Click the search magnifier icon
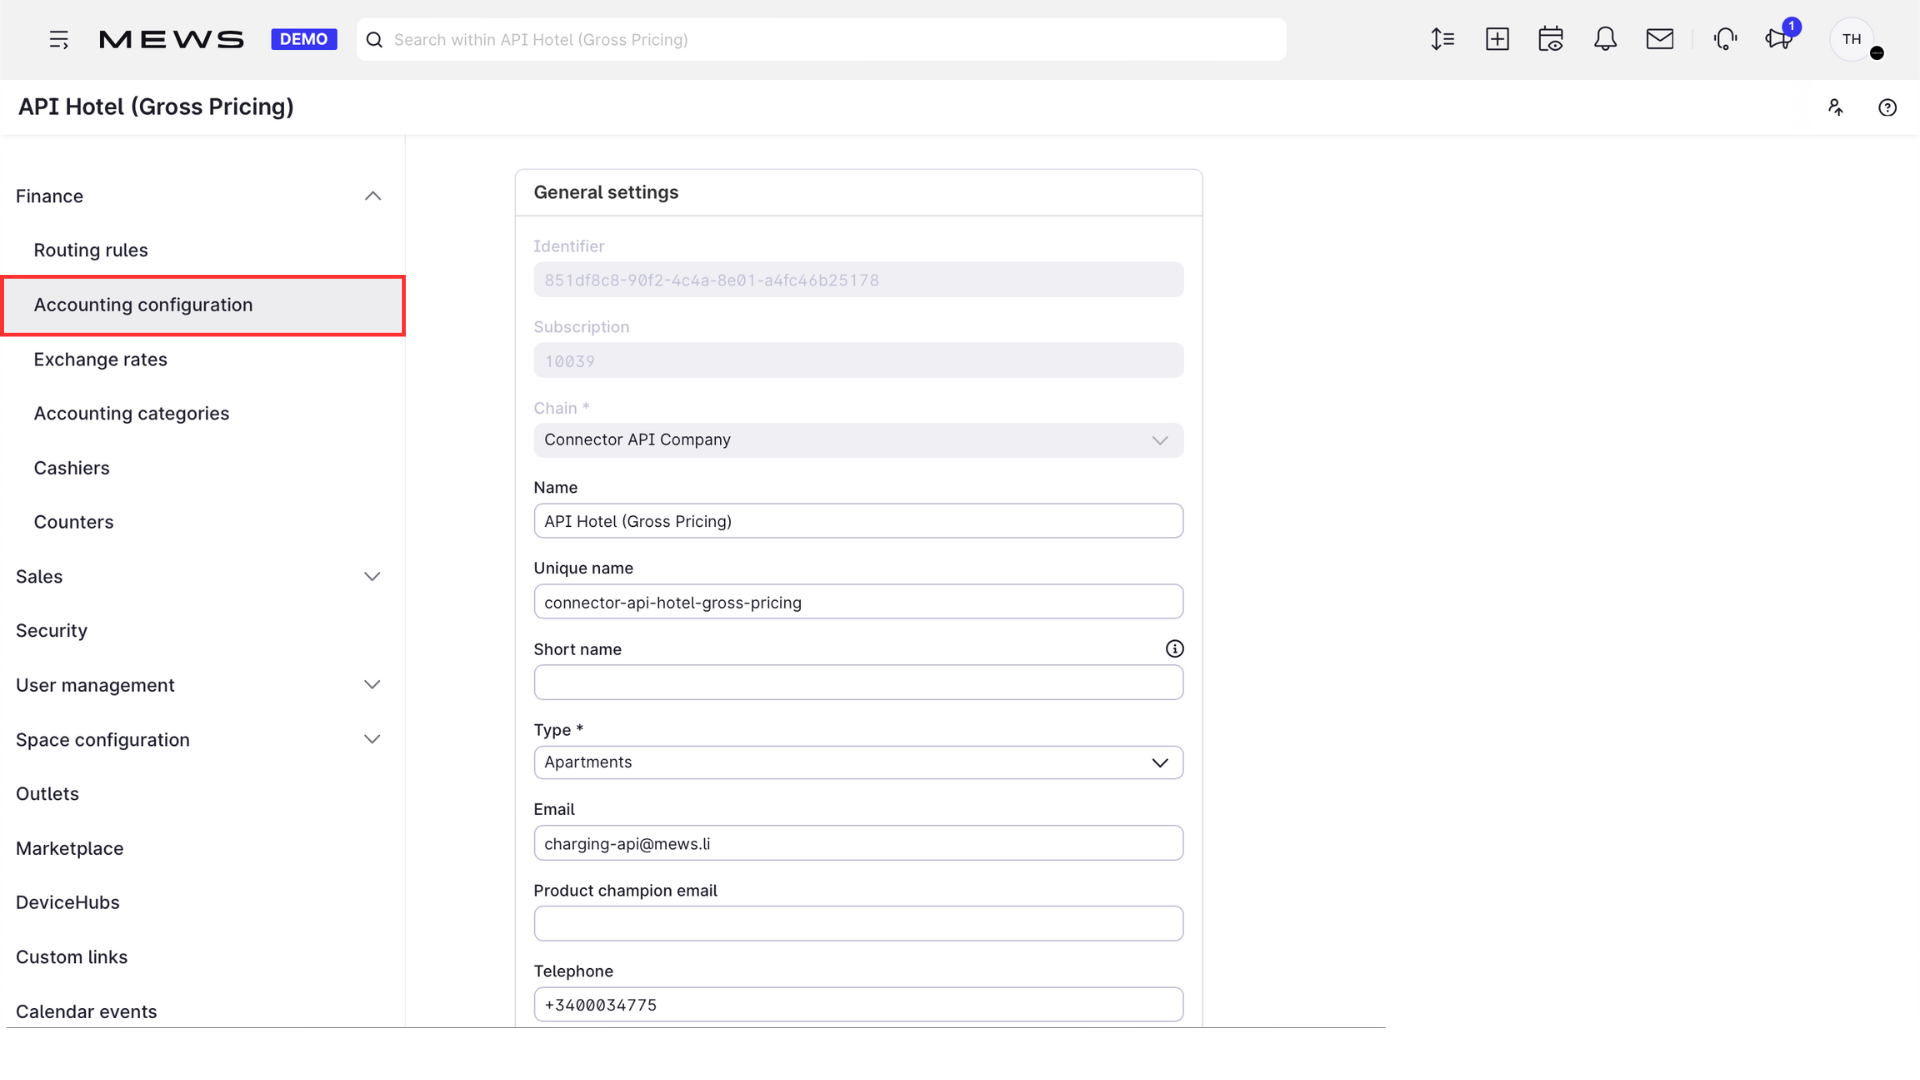The width and height of the screenshot is (1920, 1080). point(374,40)
